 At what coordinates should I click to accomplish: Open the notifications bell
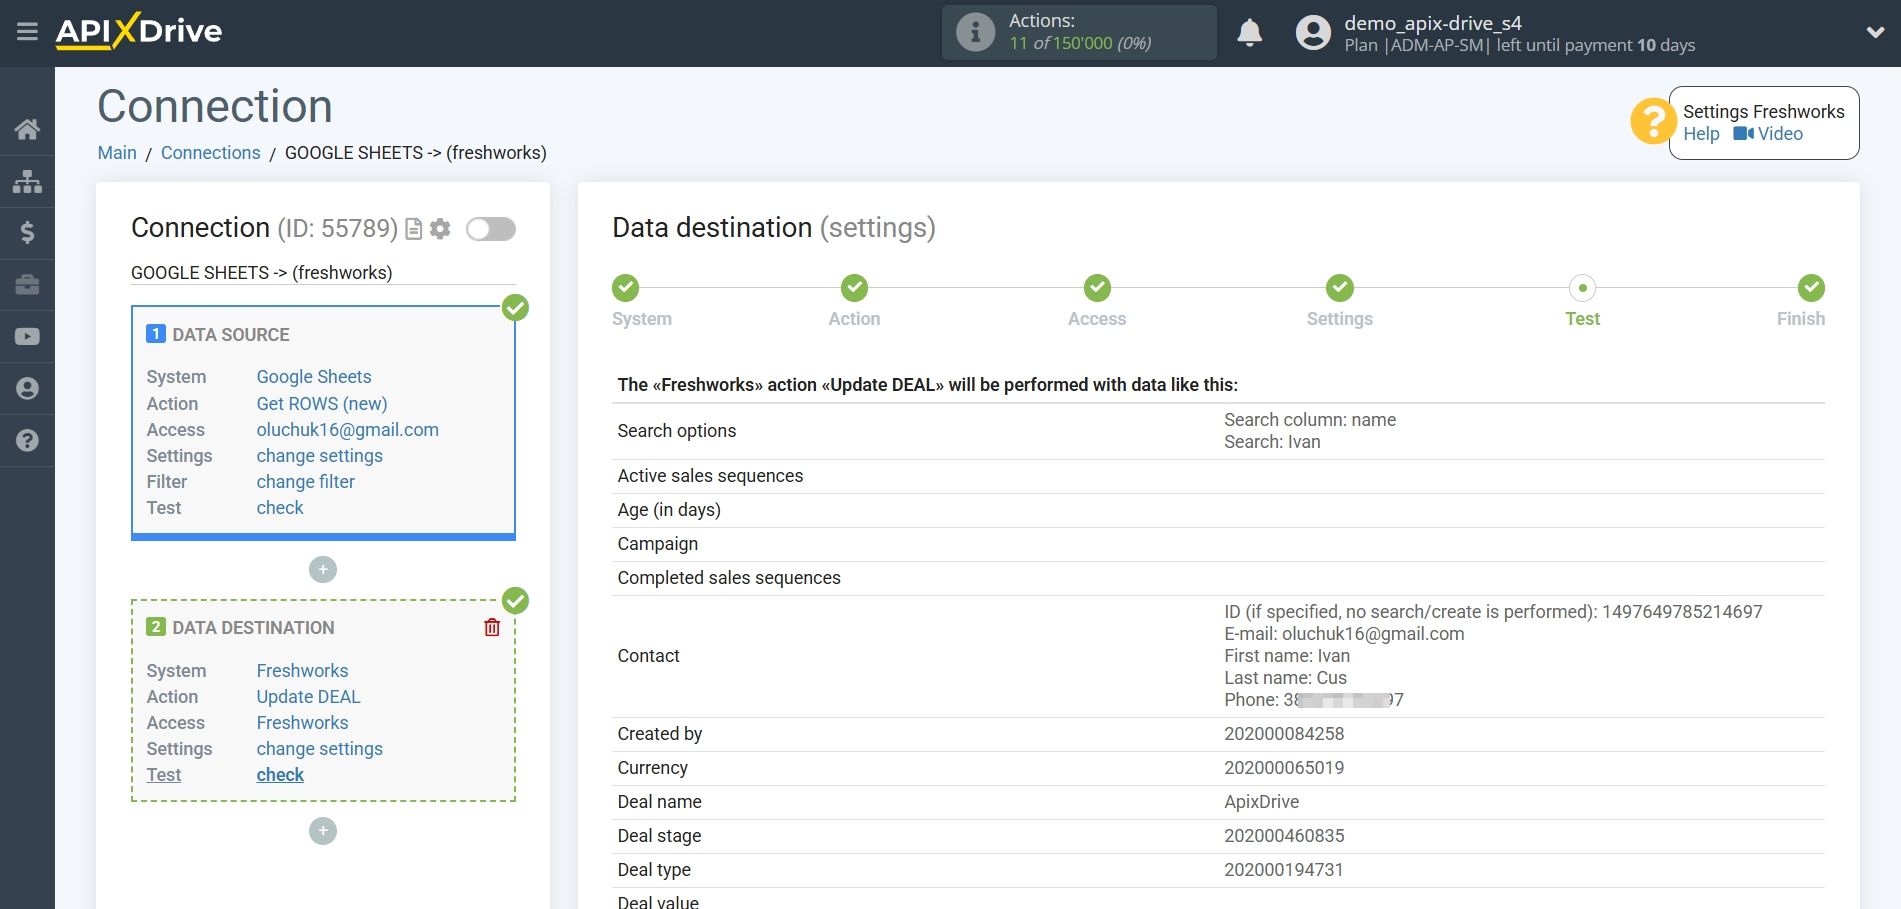click(x=1249, y=33)
